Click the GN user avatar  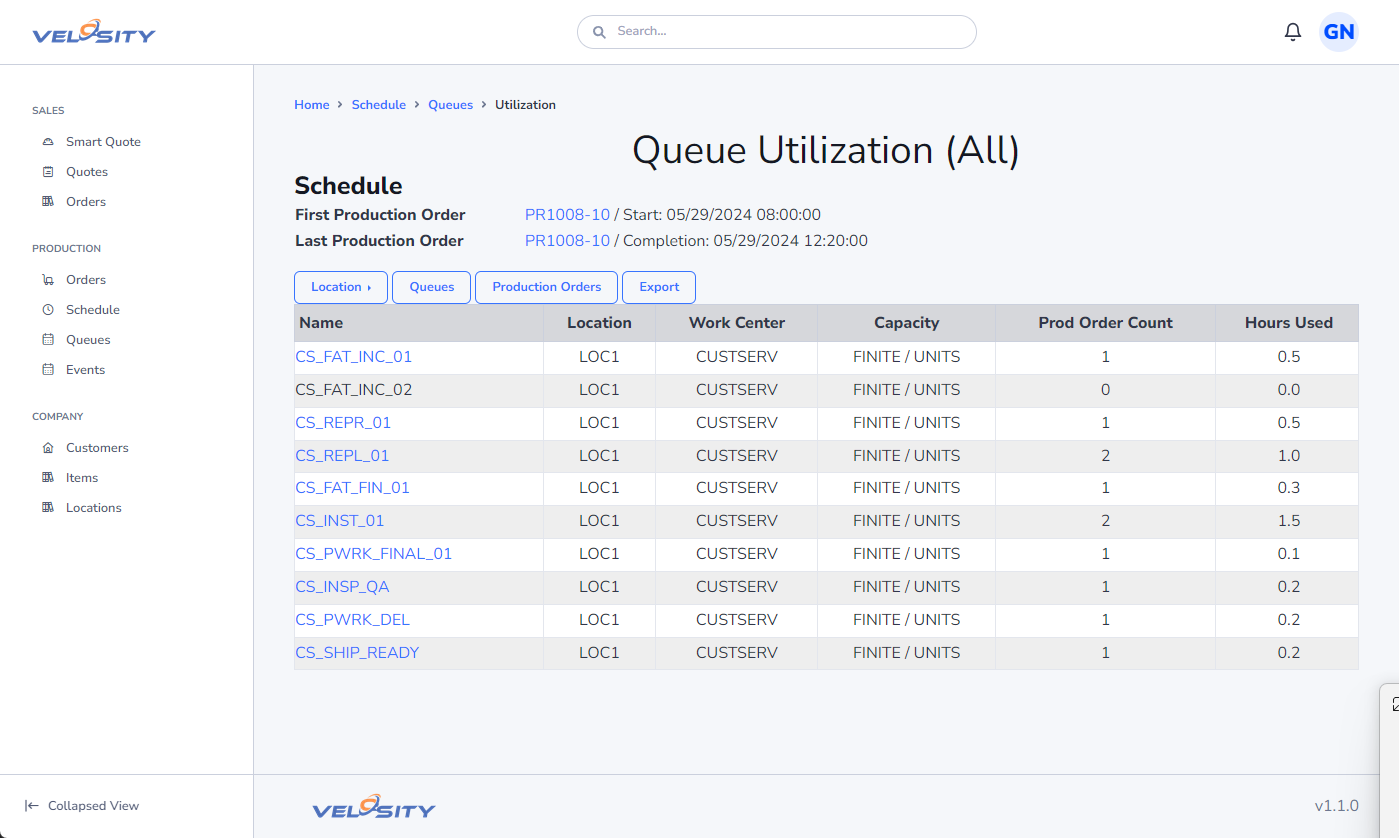tap(1338, 32)
